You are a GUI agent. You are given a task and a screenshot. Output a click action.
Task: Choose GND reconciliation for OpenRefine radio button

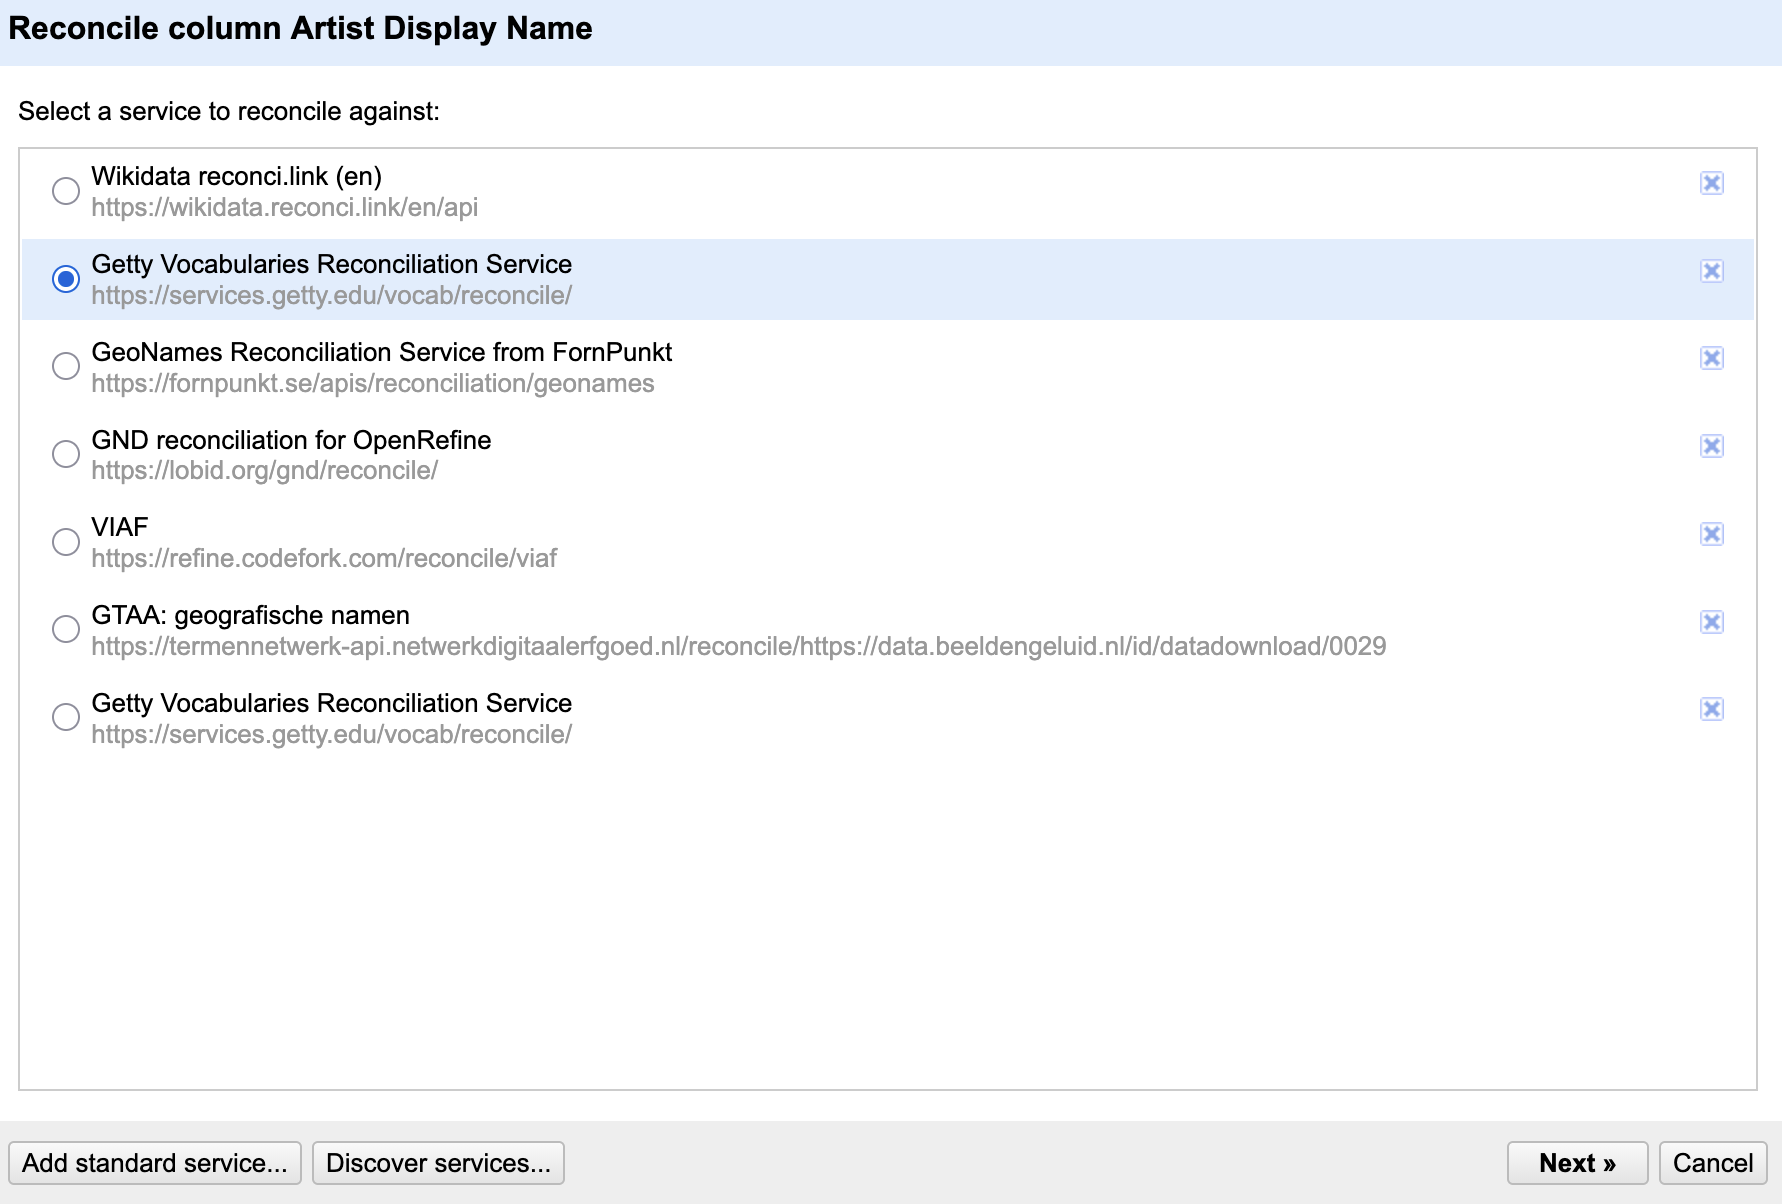coord(66,454)
